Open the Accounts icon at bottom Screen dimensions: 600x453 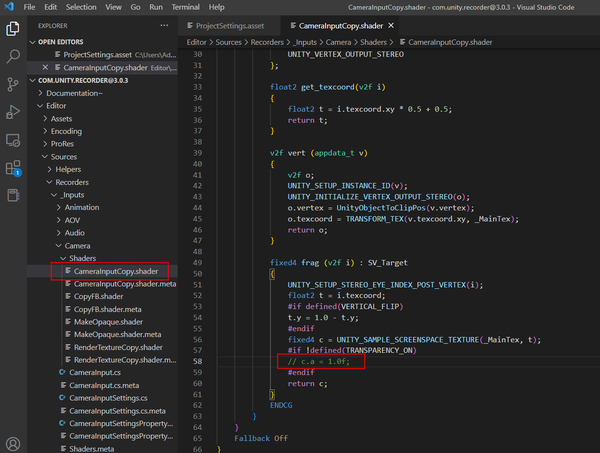(13, 443)
